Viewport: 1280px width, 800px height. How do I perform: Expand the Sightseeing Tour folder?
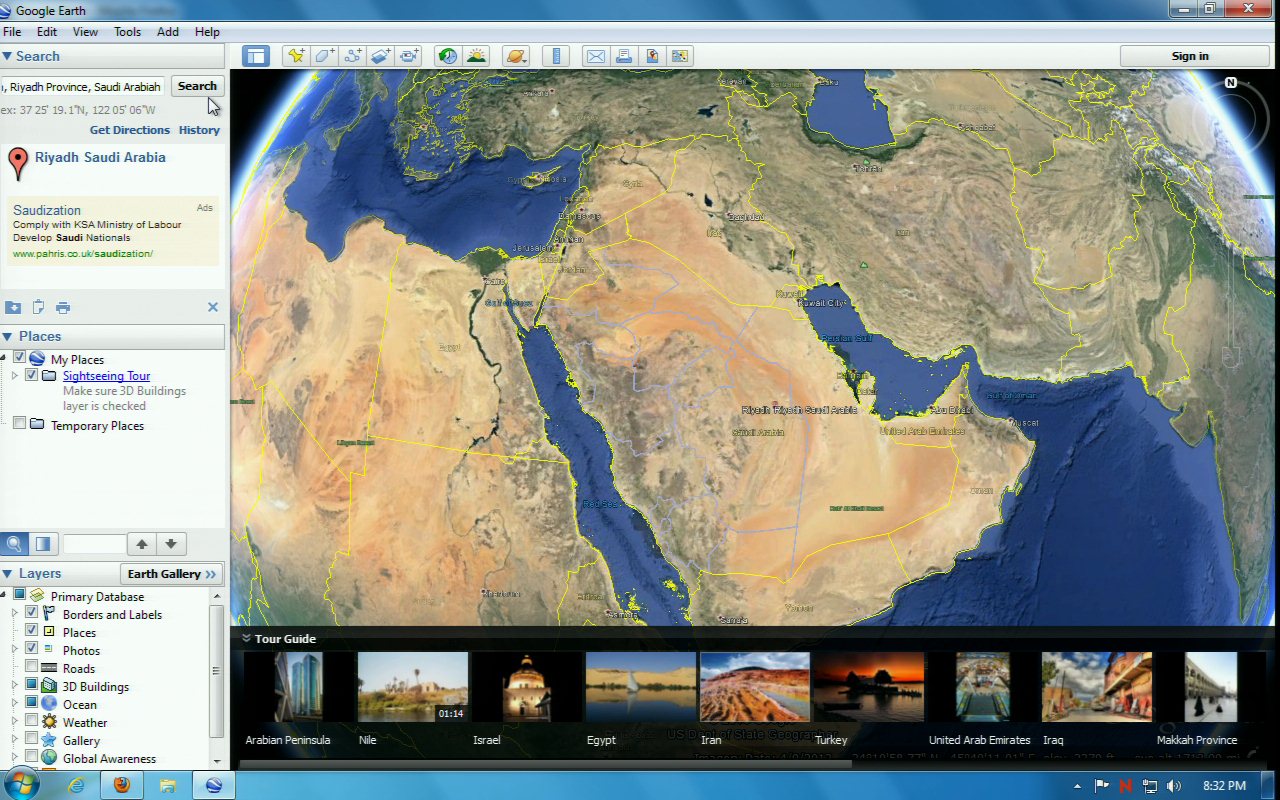[15, 376]
